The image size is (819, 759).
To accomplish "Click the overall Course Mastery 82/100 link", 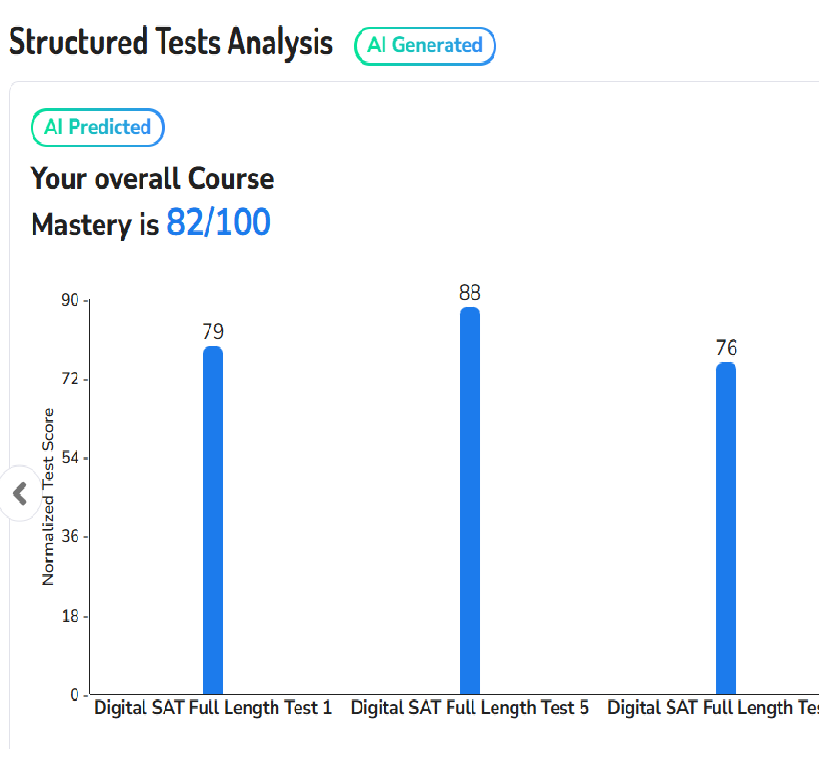I will (218, 221).
